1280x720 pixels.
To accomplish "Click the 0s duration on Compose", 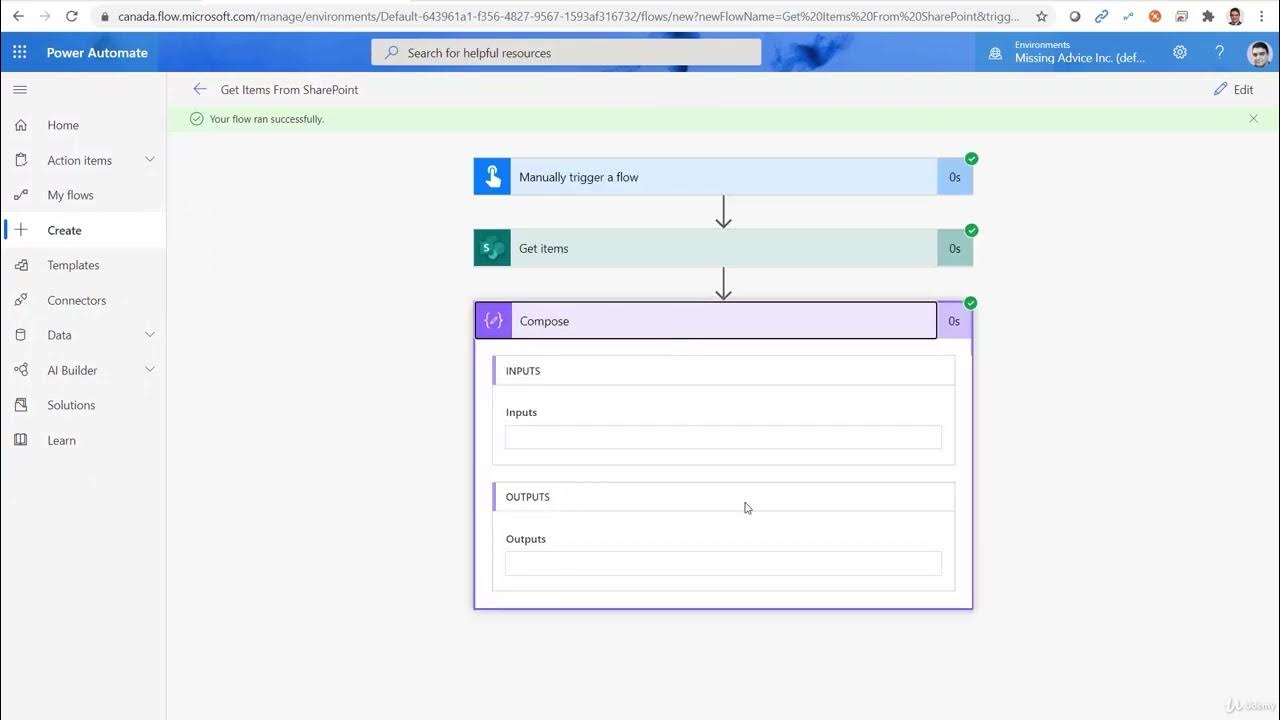I will [954, 321].
